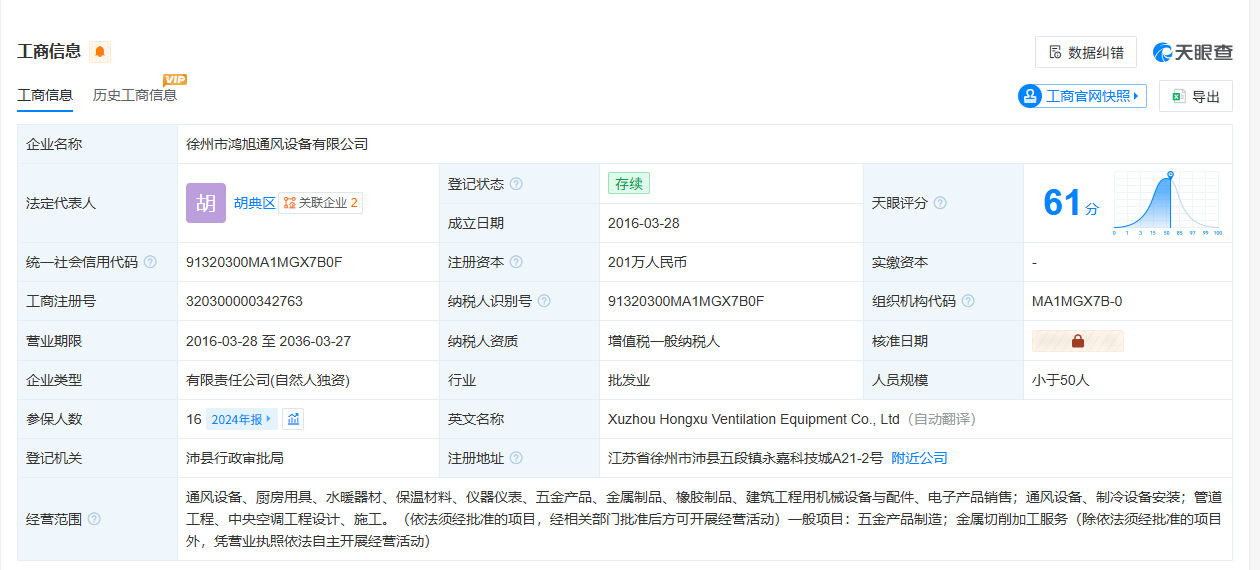Click the 存续 status tag
1260x570 pixels.
[629, 184]
